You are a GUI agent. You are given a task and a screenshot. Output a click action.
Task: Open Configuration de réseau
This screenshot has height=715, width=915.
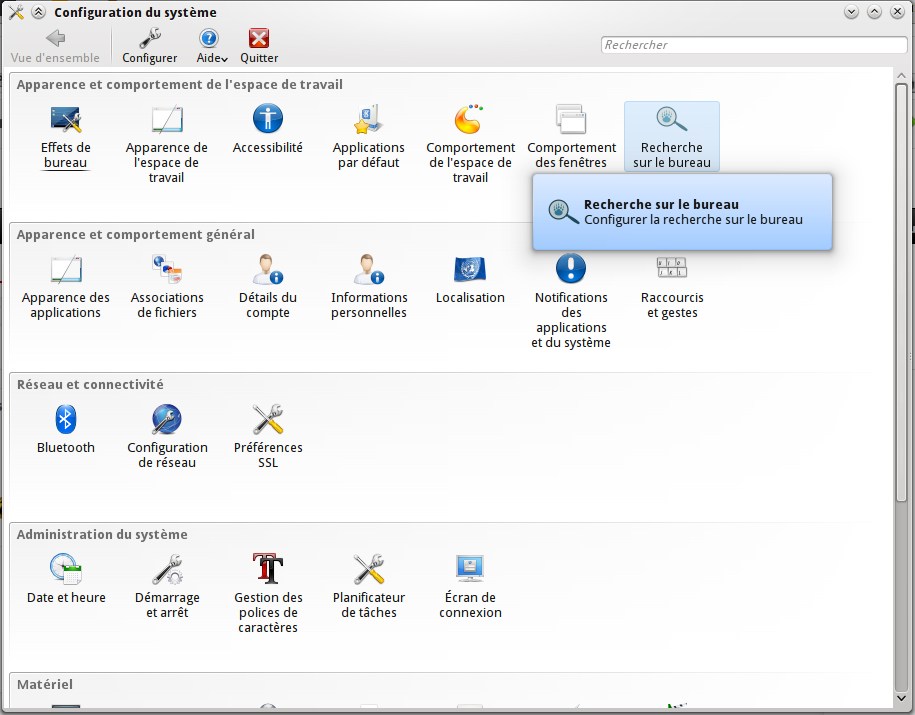point(166,437)
